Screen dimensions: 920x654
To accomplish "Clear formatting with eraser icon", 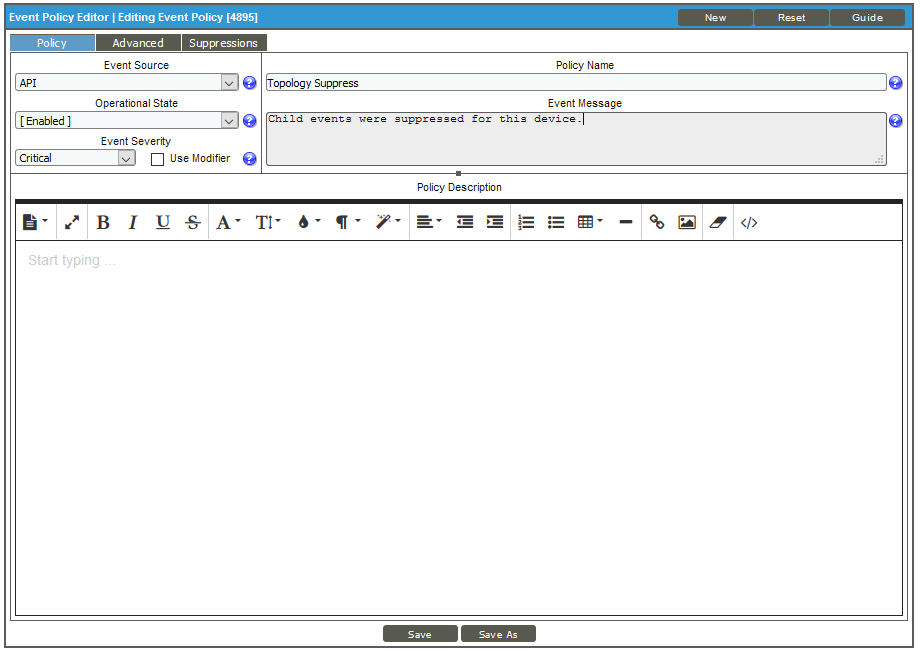I will (x=717, y=223).
